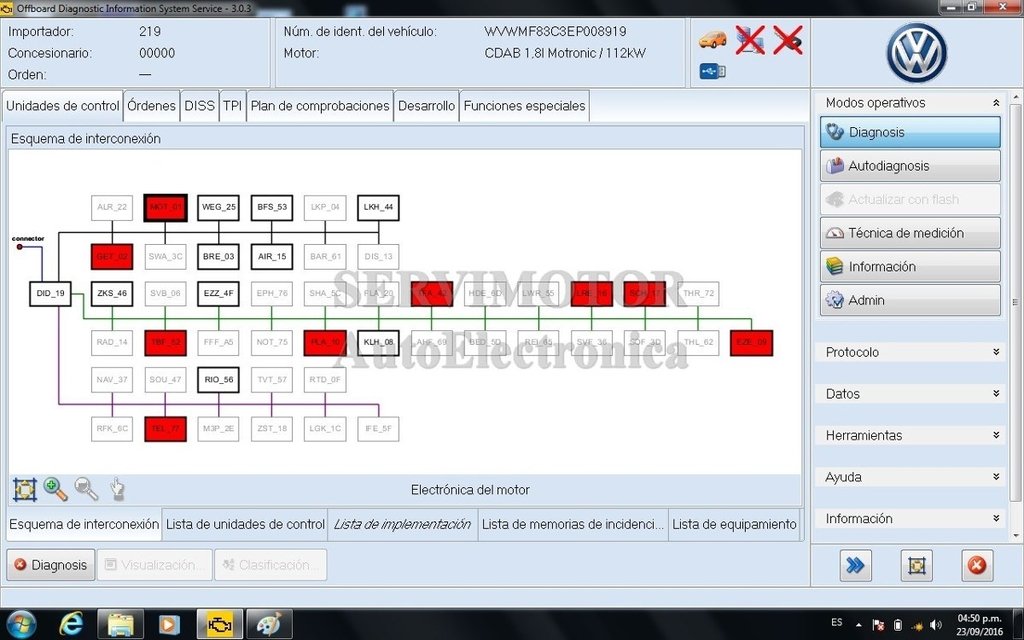Select the Unidades de control tab
Viewport: 1024px width, 640px height.
click(x=63, y=106)
